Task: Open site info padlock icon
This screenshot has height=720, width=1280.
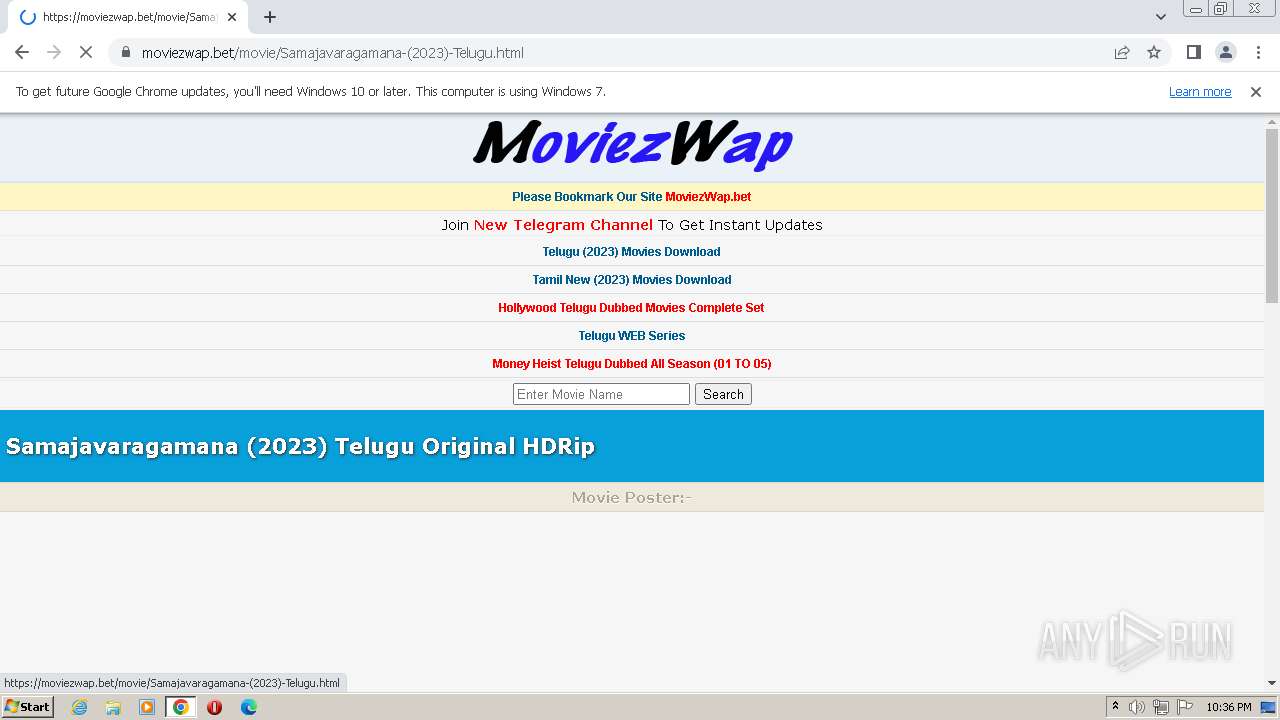Action: click(x=125, y=52)
